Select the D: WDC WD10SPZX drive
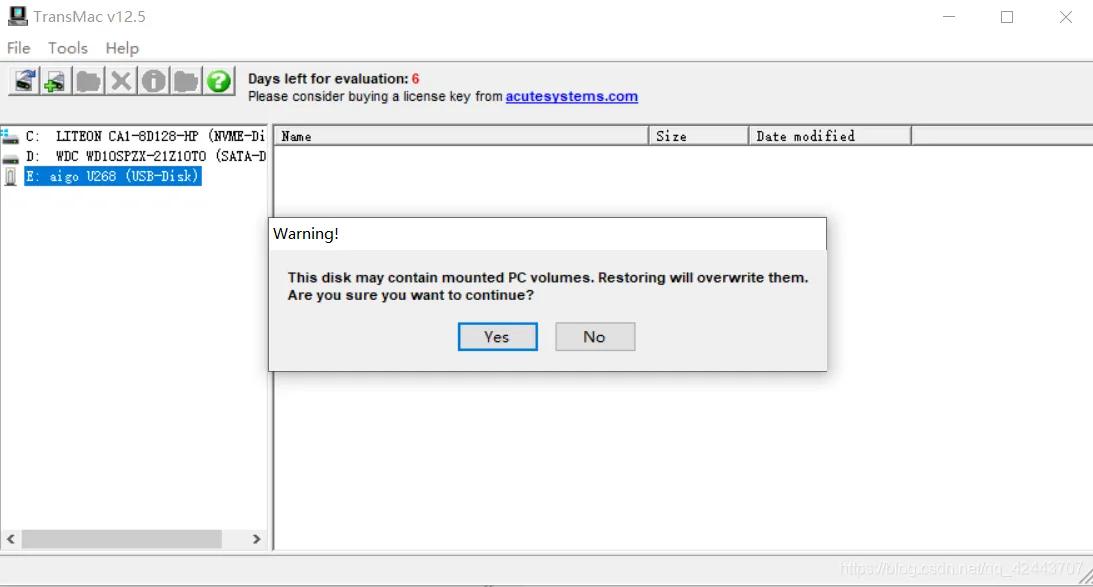Screen dimensions: 1093x587 [x=146, y=156]
